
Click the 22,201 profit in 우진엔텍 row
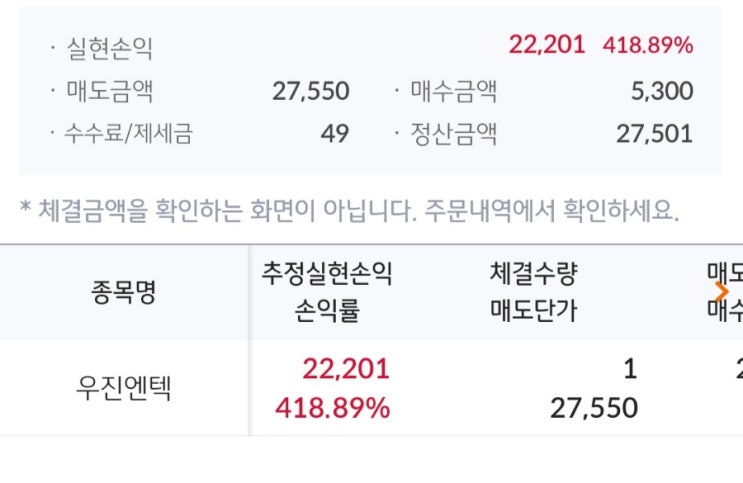[x=345, y=369]
